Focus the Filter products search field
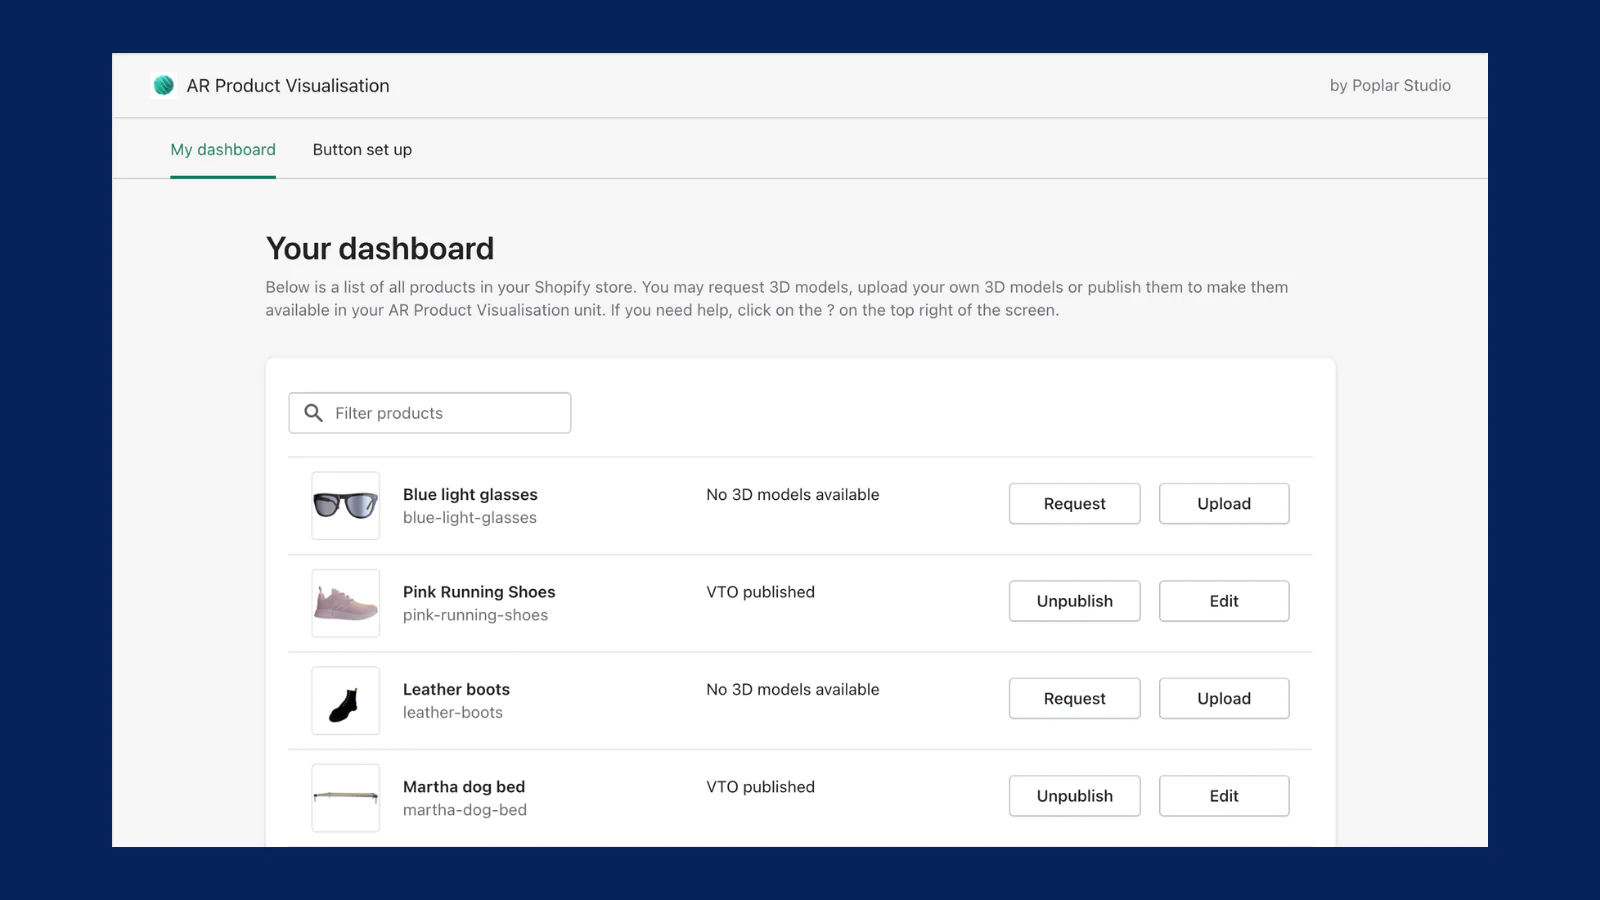 (x=430, y=413)
